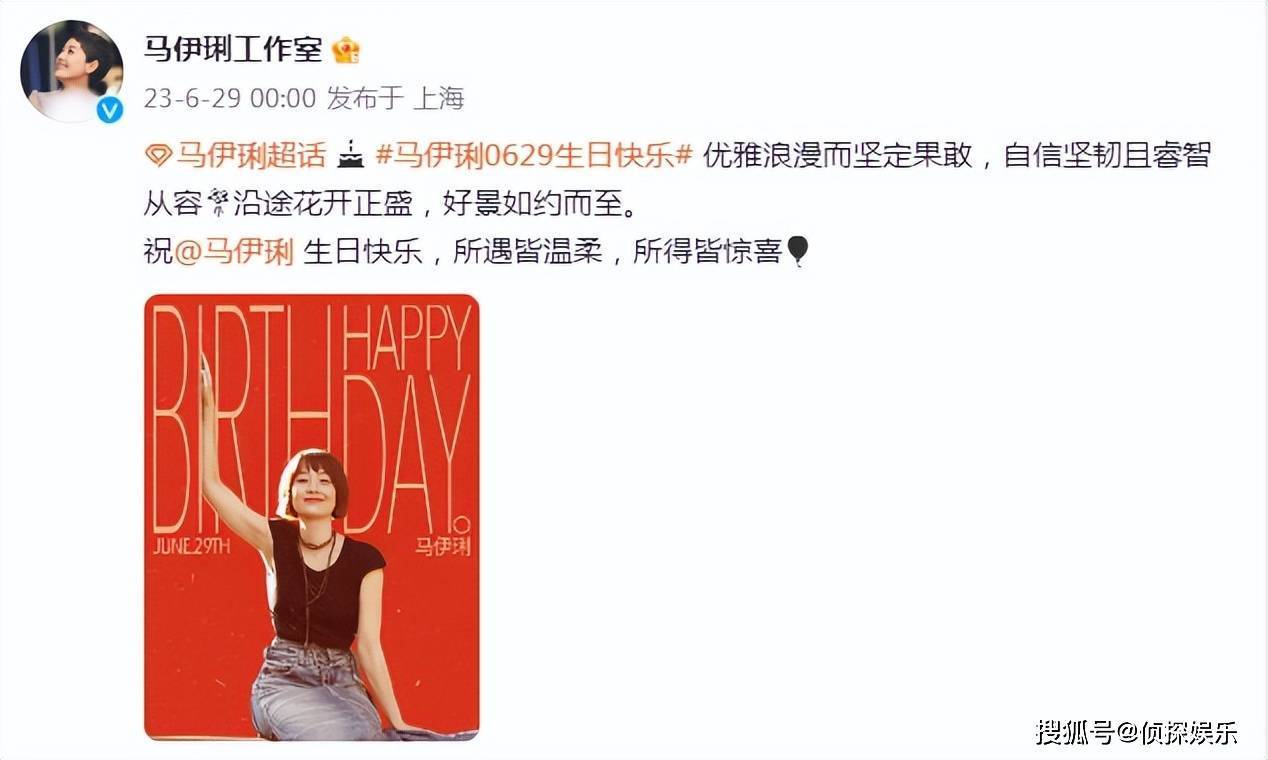The image size is (1268, 760).
Task: Click the flower emoji after 从容
Action: click(217, 204)
